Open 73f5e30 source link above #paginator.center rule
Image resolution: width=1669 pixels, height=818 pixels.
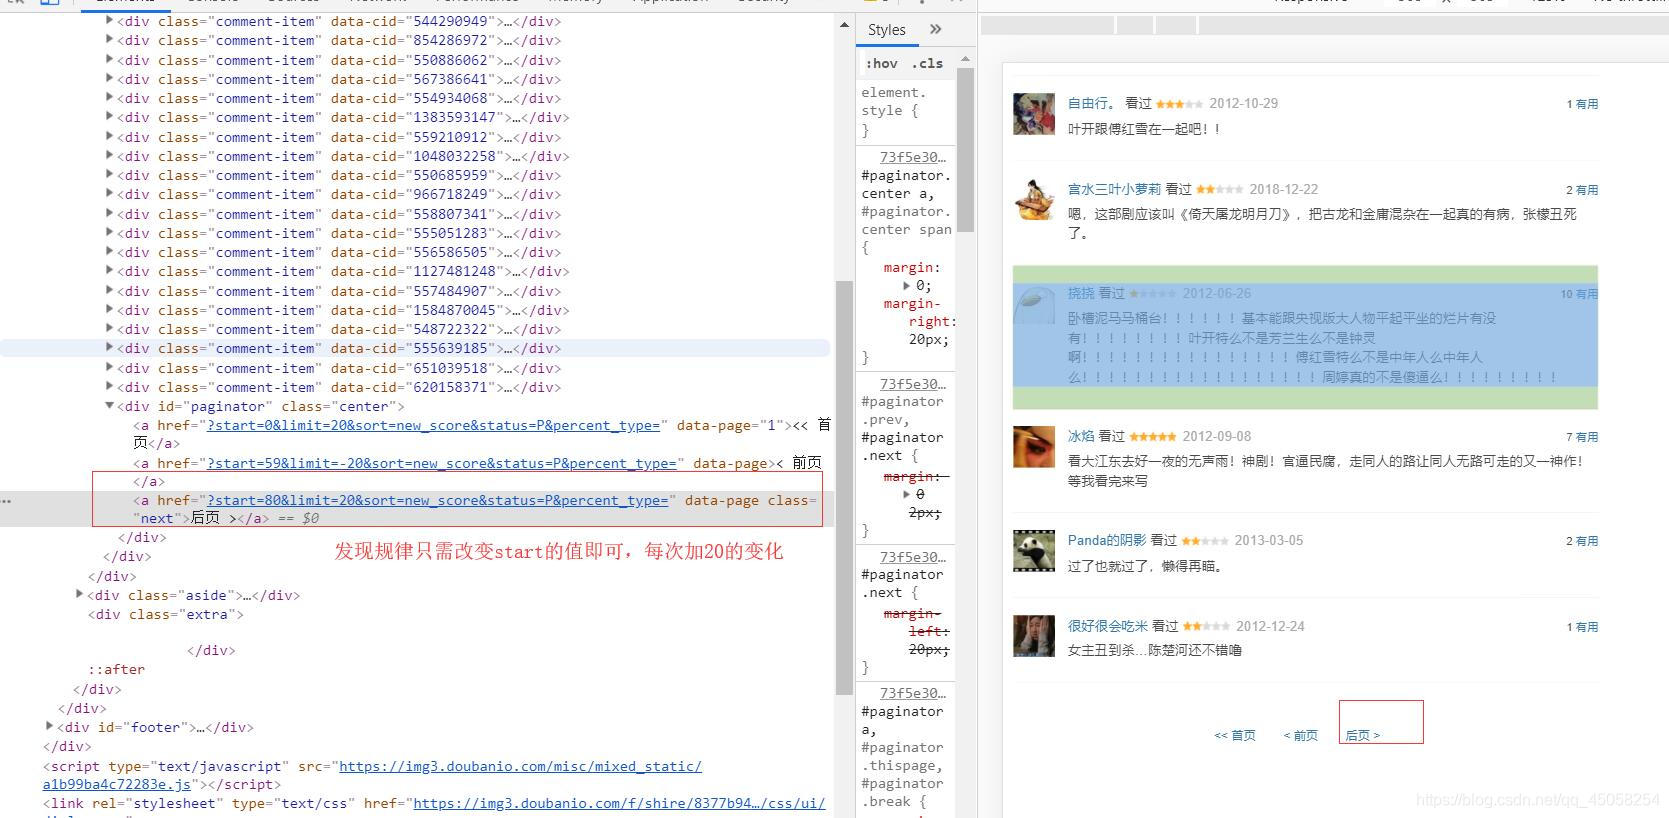pos(912,157)
